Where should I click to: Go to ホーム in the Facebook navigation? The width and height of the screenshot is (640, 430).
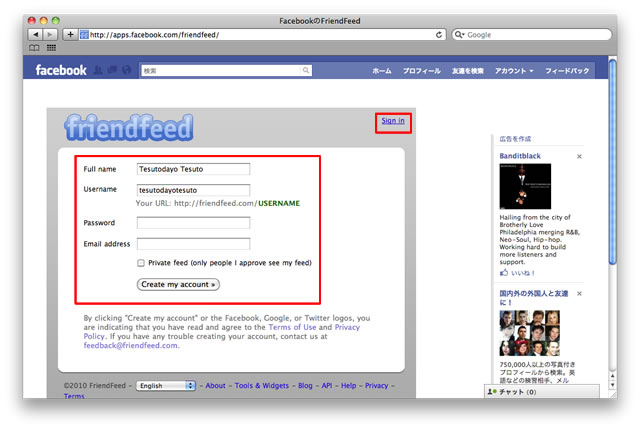click(x=382, y=71)
